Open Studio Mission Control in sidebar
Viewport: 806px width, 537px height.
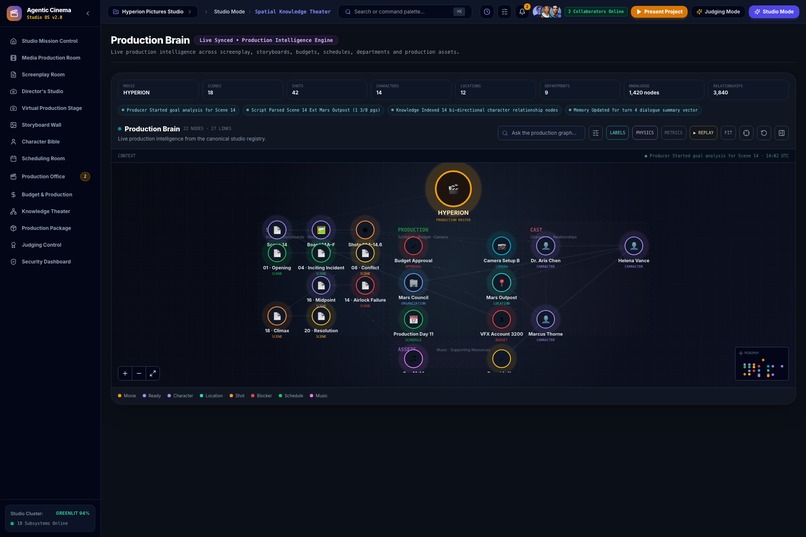[49, 41]
